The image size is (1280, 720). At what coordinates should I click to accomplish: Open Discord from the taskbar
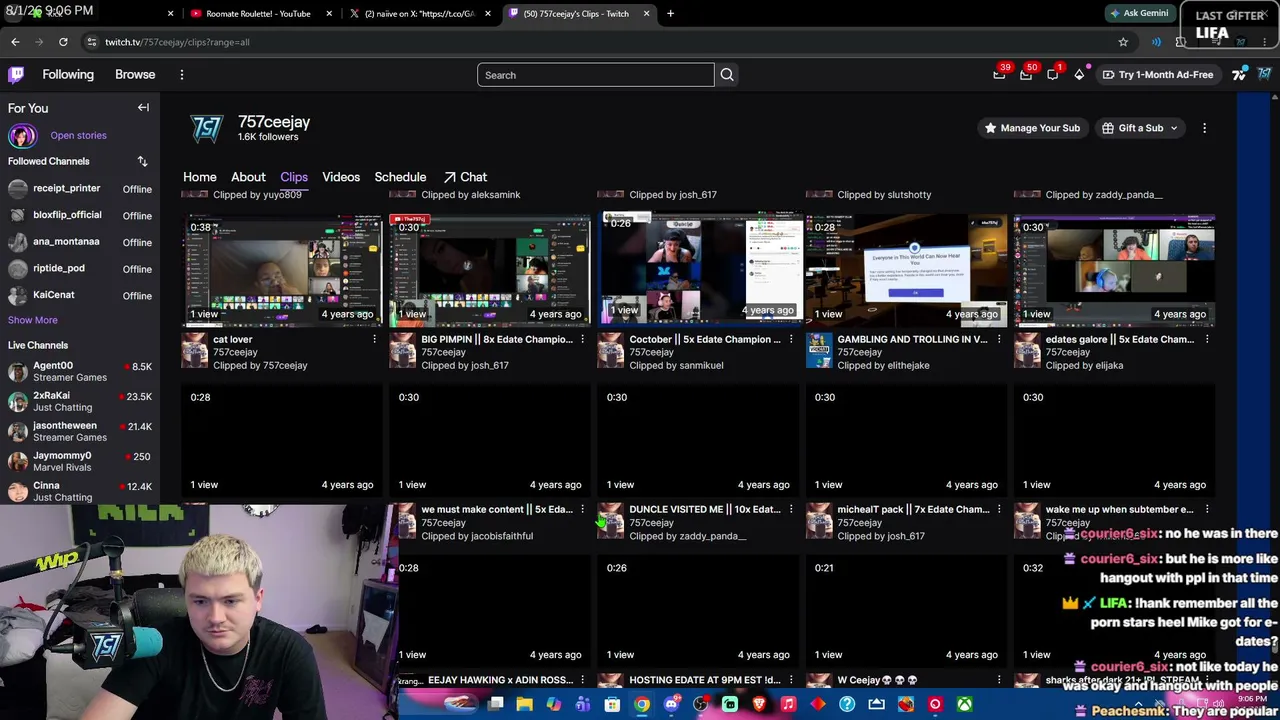pos(671,705)
